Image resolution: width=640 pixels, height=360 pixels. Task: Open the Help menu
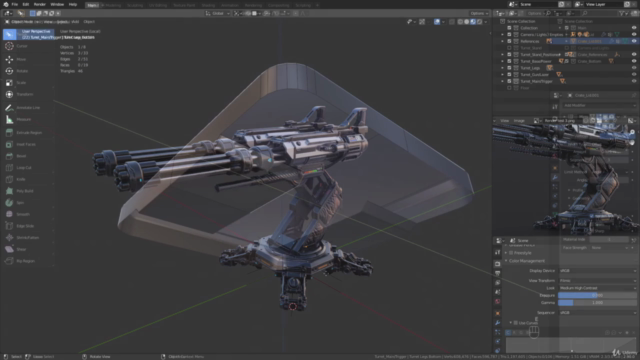coord(73,4)
